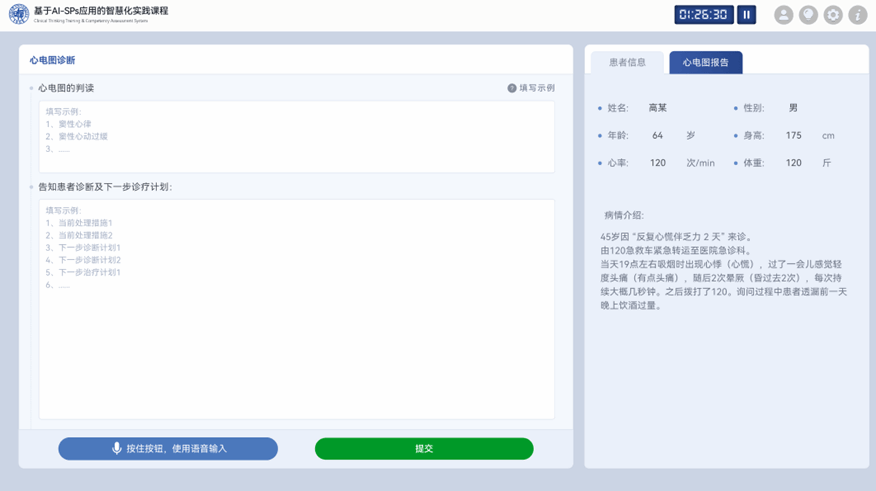Click the green 提交 button

424,449
